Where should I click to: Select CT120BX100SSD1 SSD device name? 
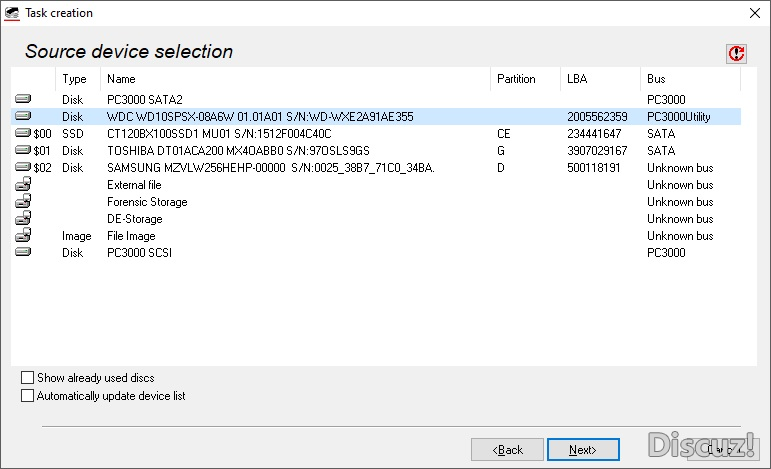pyautogui.click(x=219, y=134)
